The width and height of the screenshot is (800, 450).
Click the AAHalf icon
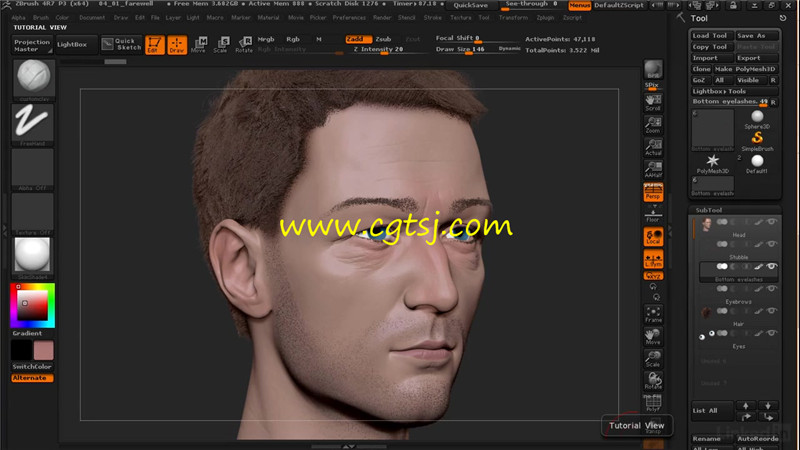click(653, 169)
